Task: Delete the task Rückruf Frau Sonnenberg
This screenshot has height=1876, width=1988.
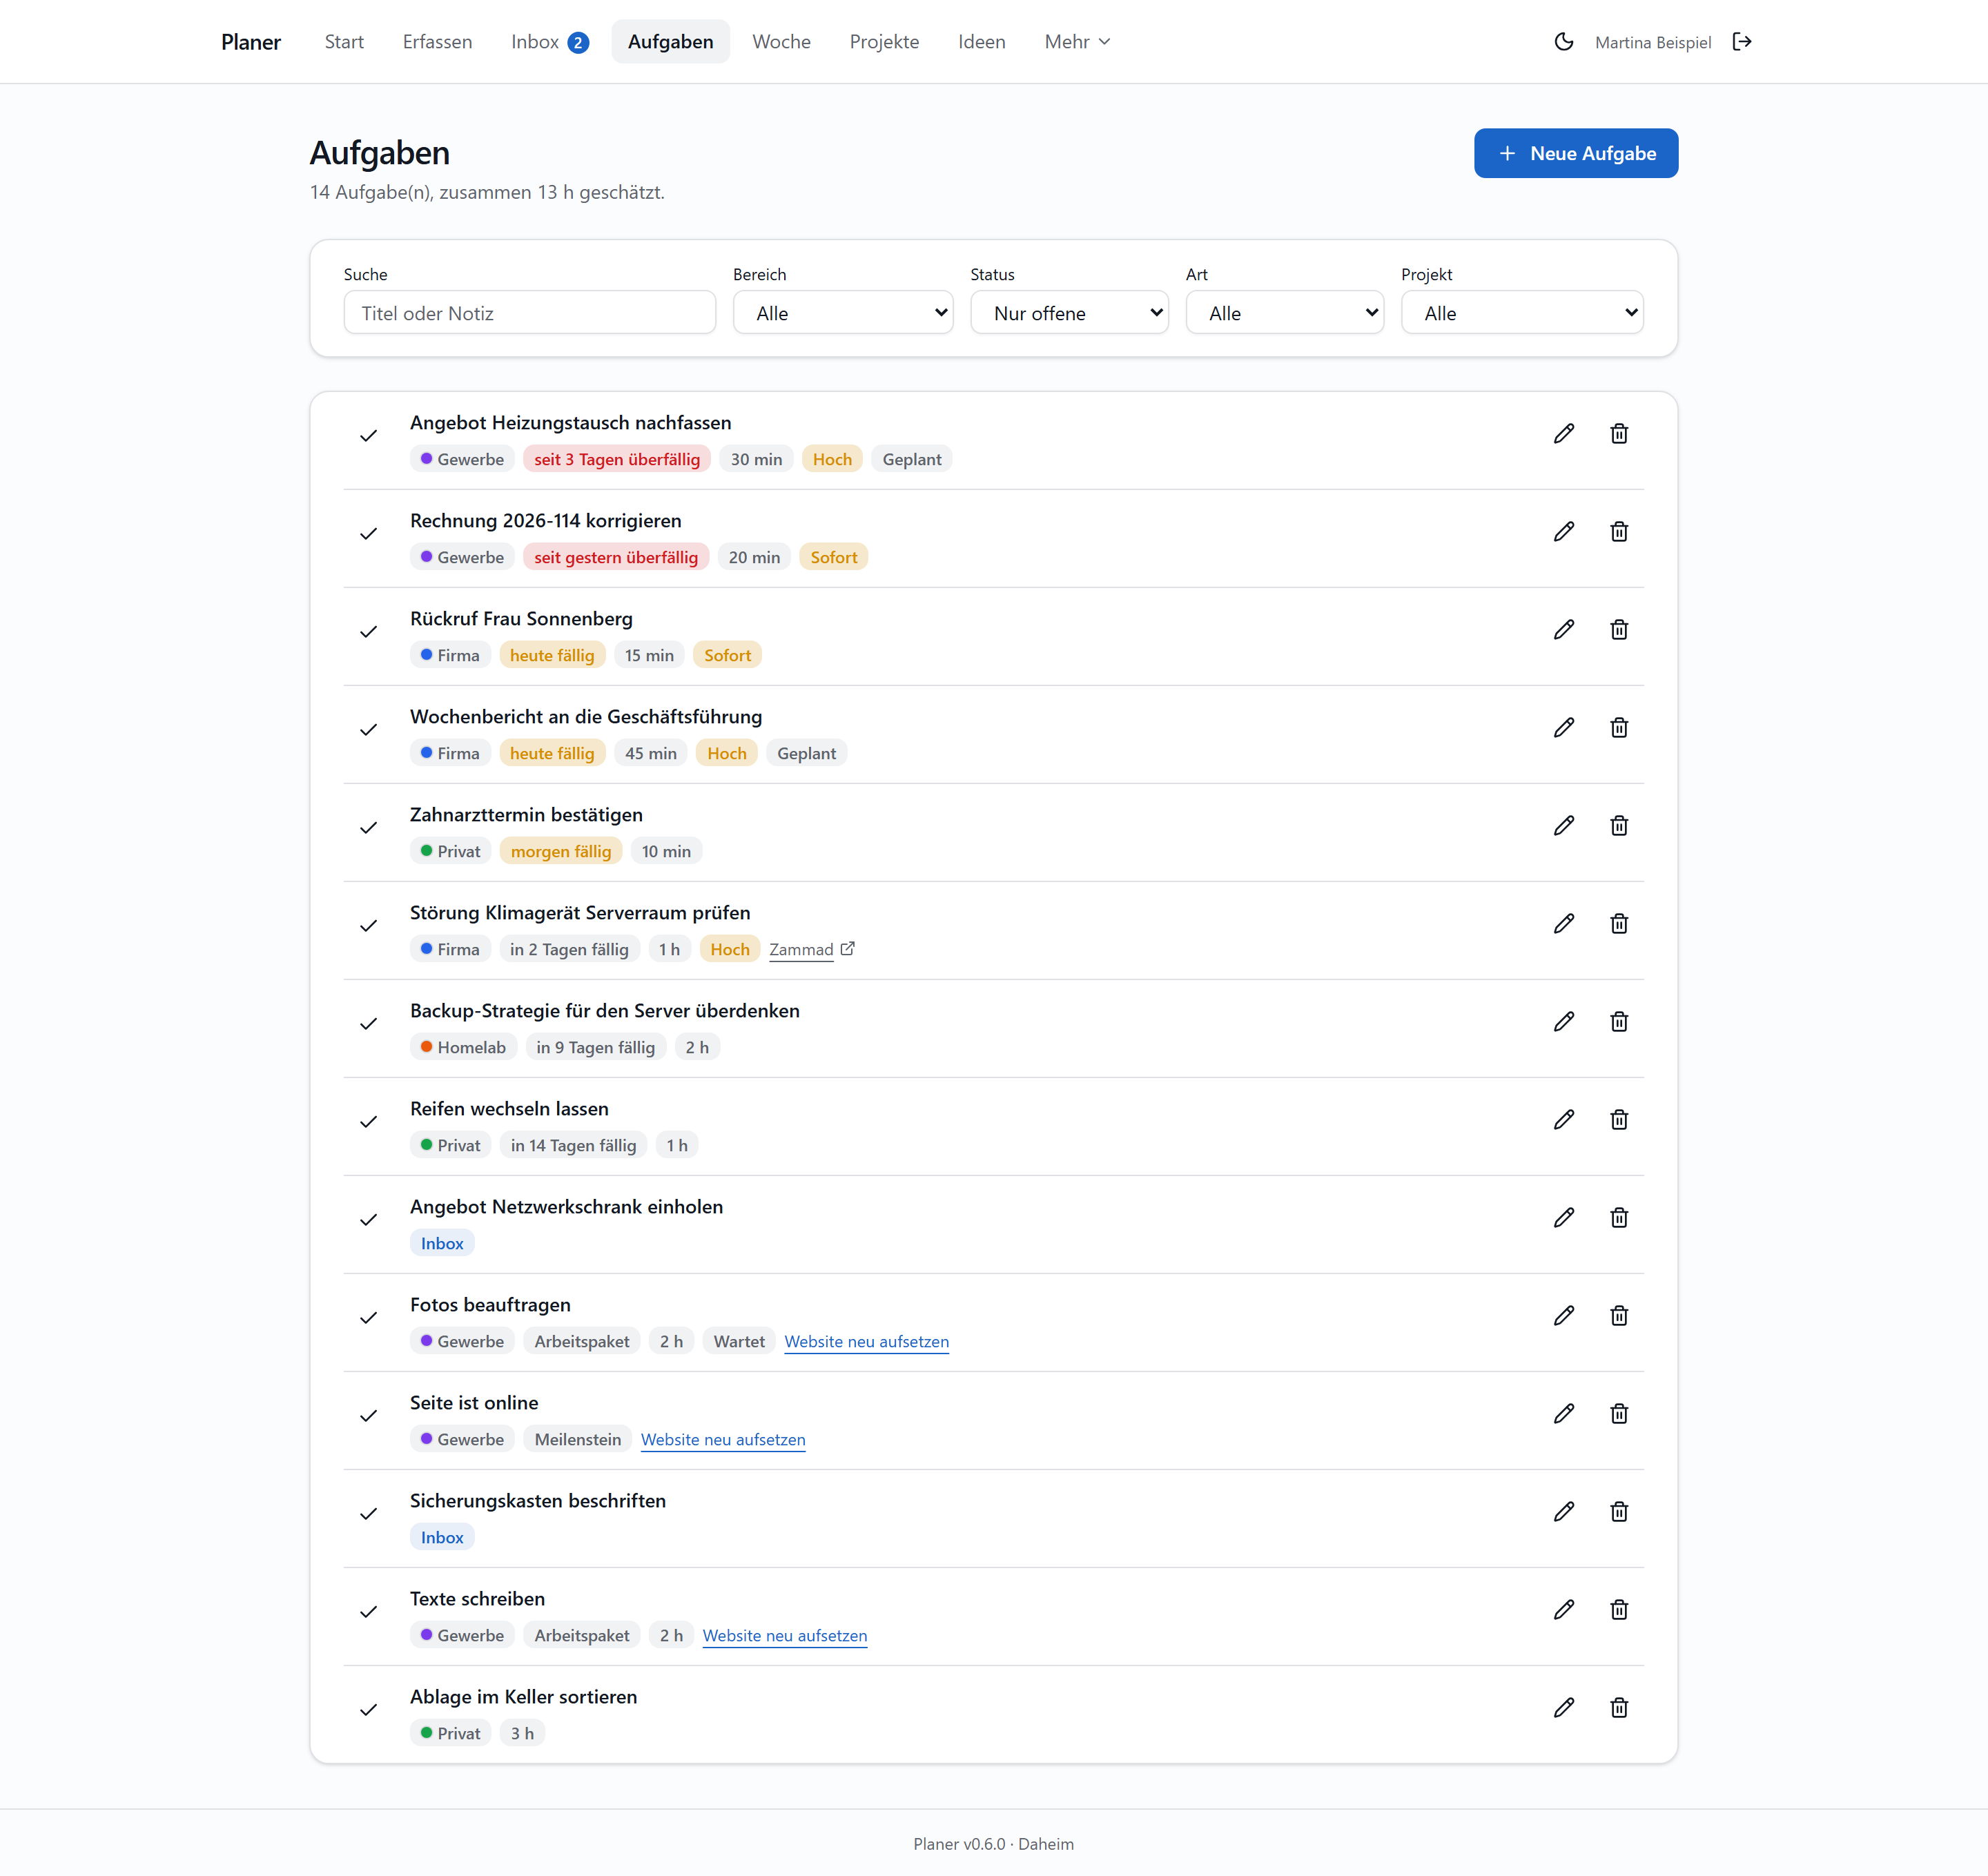Action: [x=1619, y=630]
